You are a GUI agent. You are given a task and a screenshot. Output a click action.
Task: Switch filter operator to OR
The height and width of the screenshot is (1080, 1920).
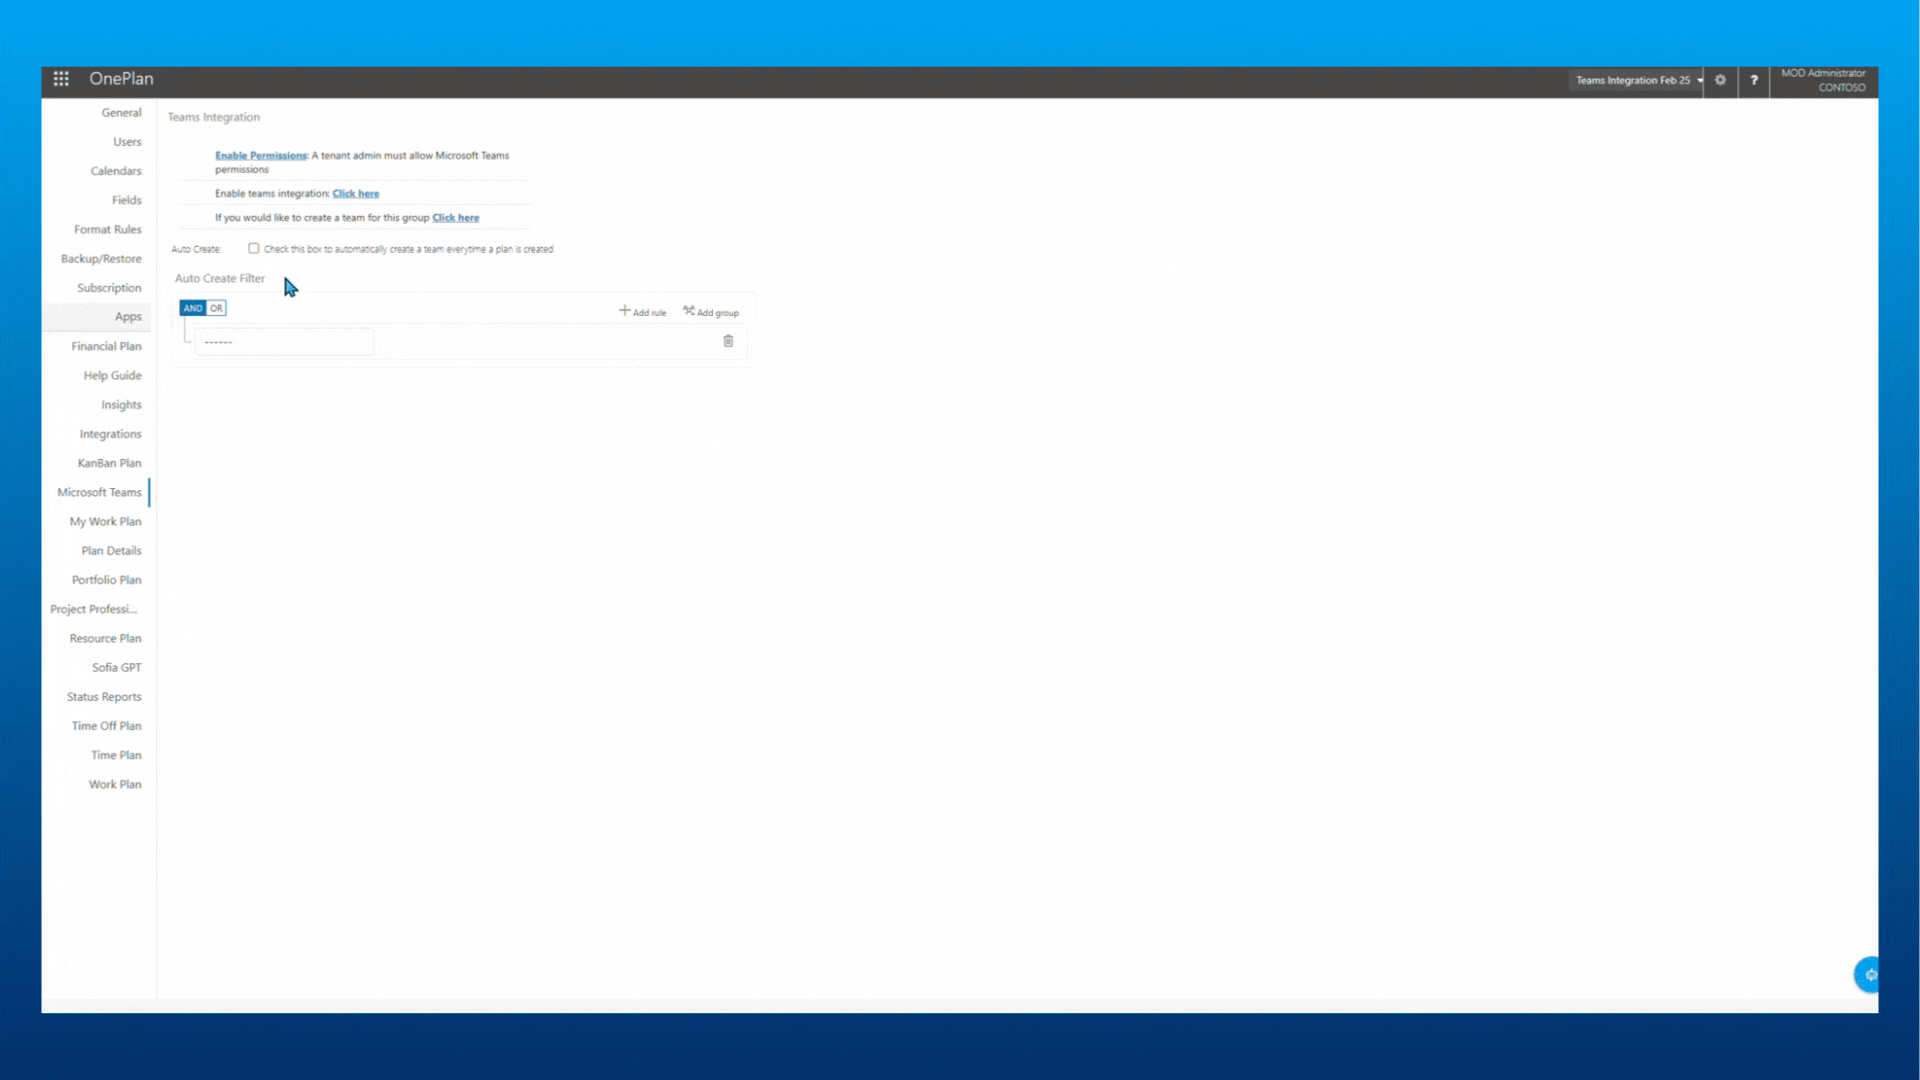pos(216,308)
